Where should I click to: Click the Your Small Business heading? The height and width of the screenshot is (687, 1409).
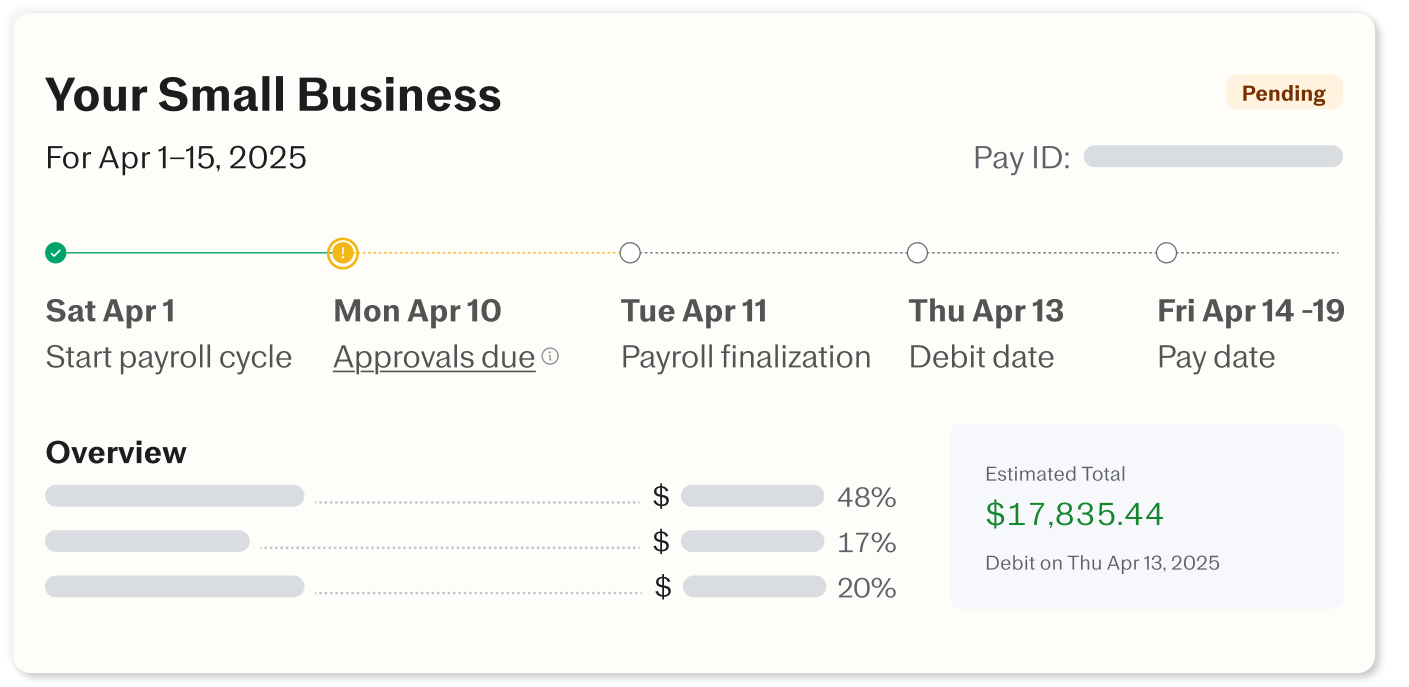pyautogui.click(x=273, y=95)
